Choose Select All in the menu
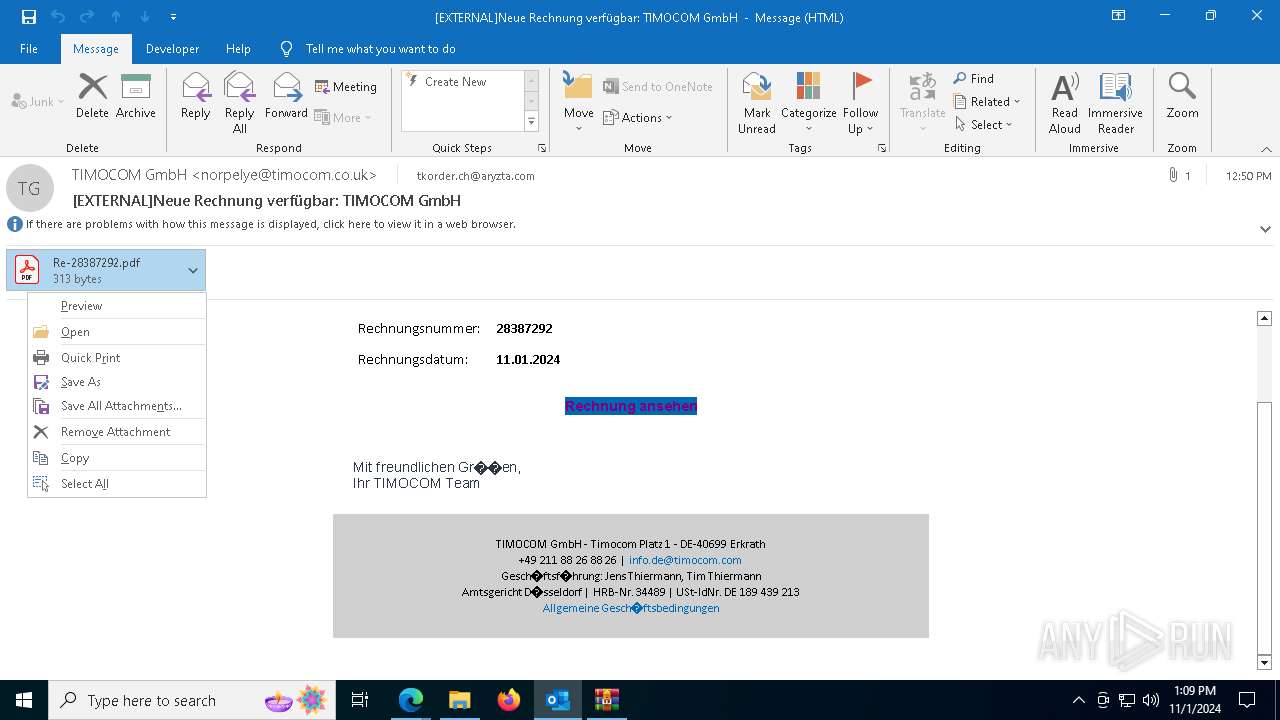The width and height of the screenshot is (1280, 720). [x=117, y=484]
